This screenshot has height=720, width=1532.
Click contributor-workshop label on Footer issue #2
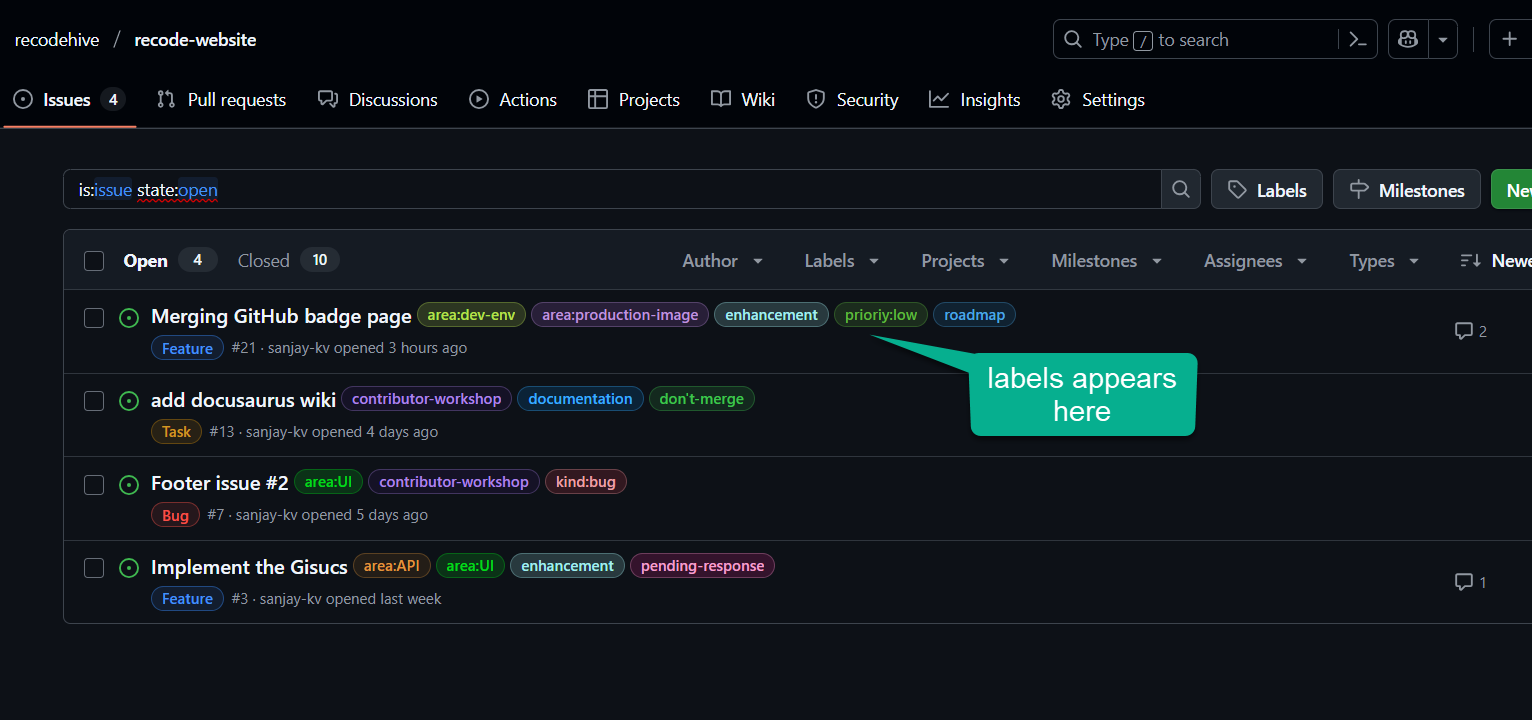(454, 482)
